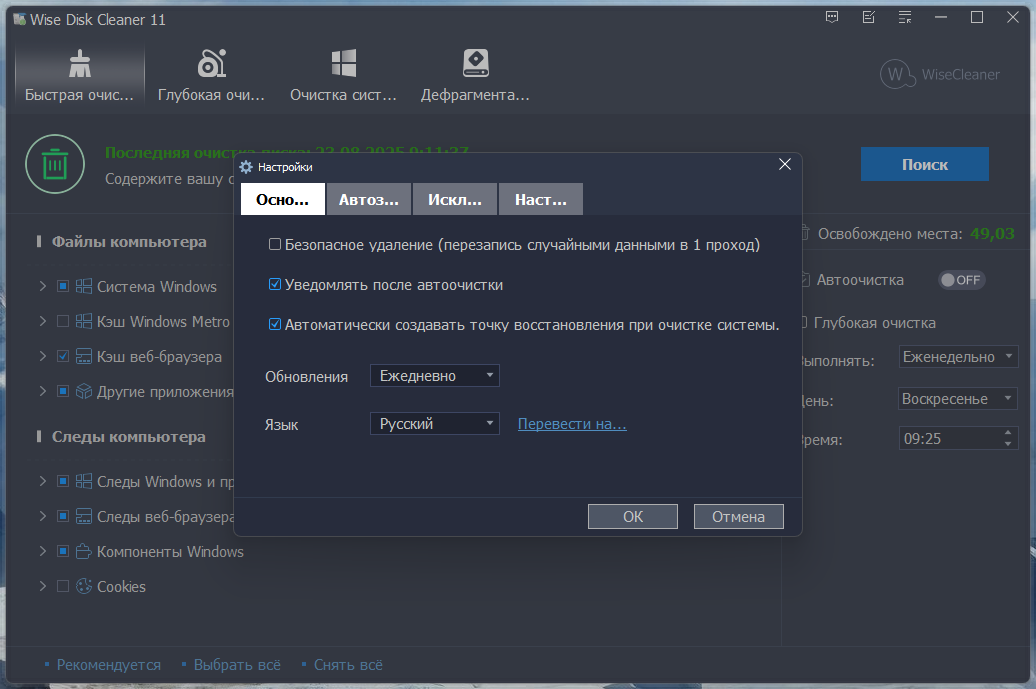Expand the Кэш веб-браузера node
Viewport: 1036px width, 689px height.
point(43,356)
